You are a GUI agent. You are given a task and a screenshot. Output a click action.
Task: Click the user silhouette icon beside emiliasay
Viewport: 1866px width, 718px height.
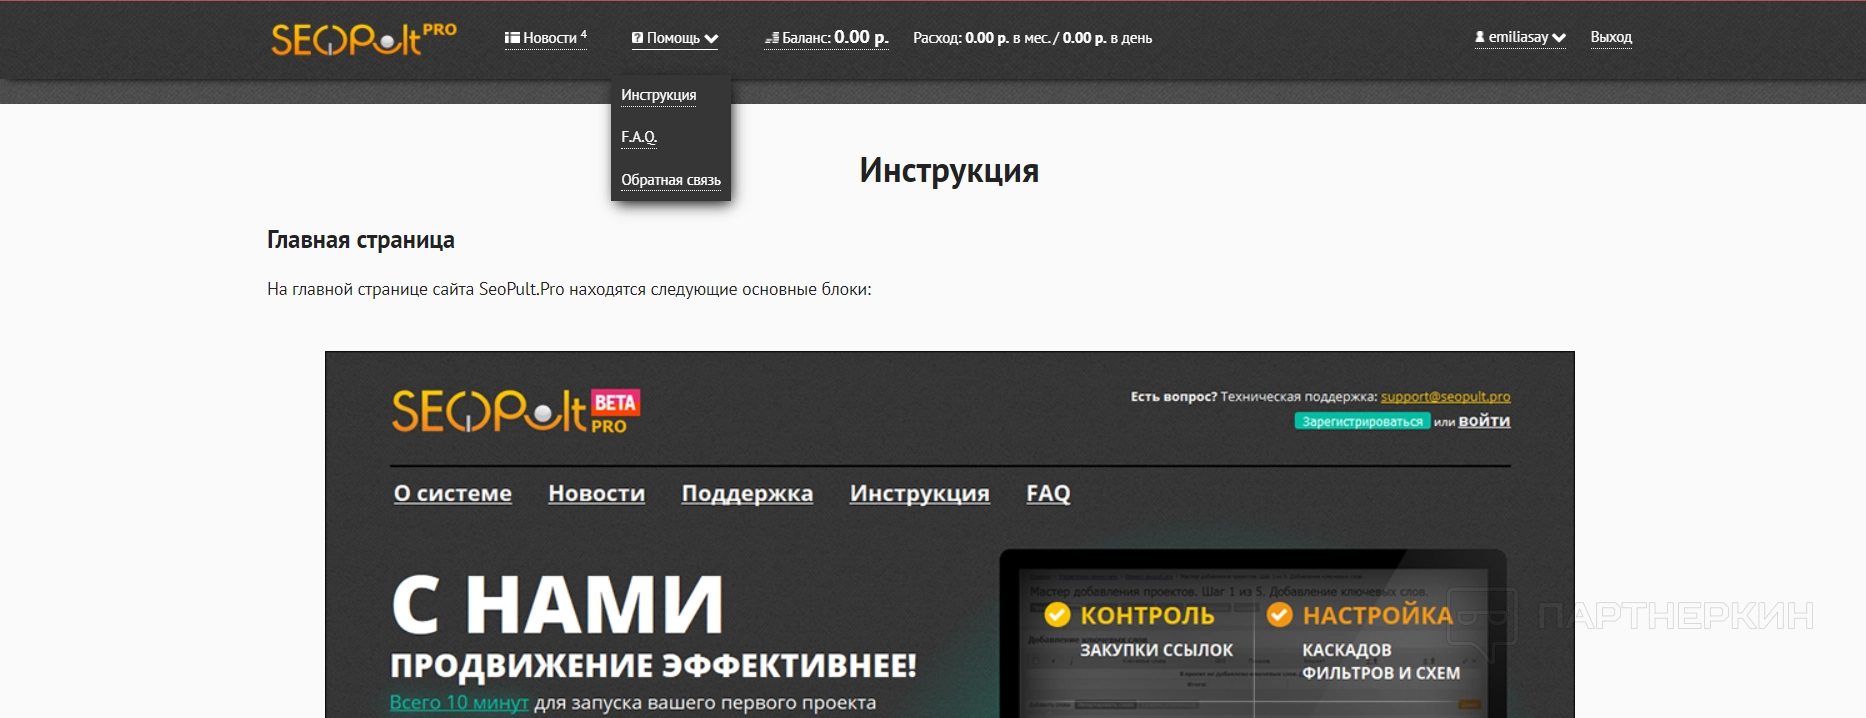[x=1480, y=37]
